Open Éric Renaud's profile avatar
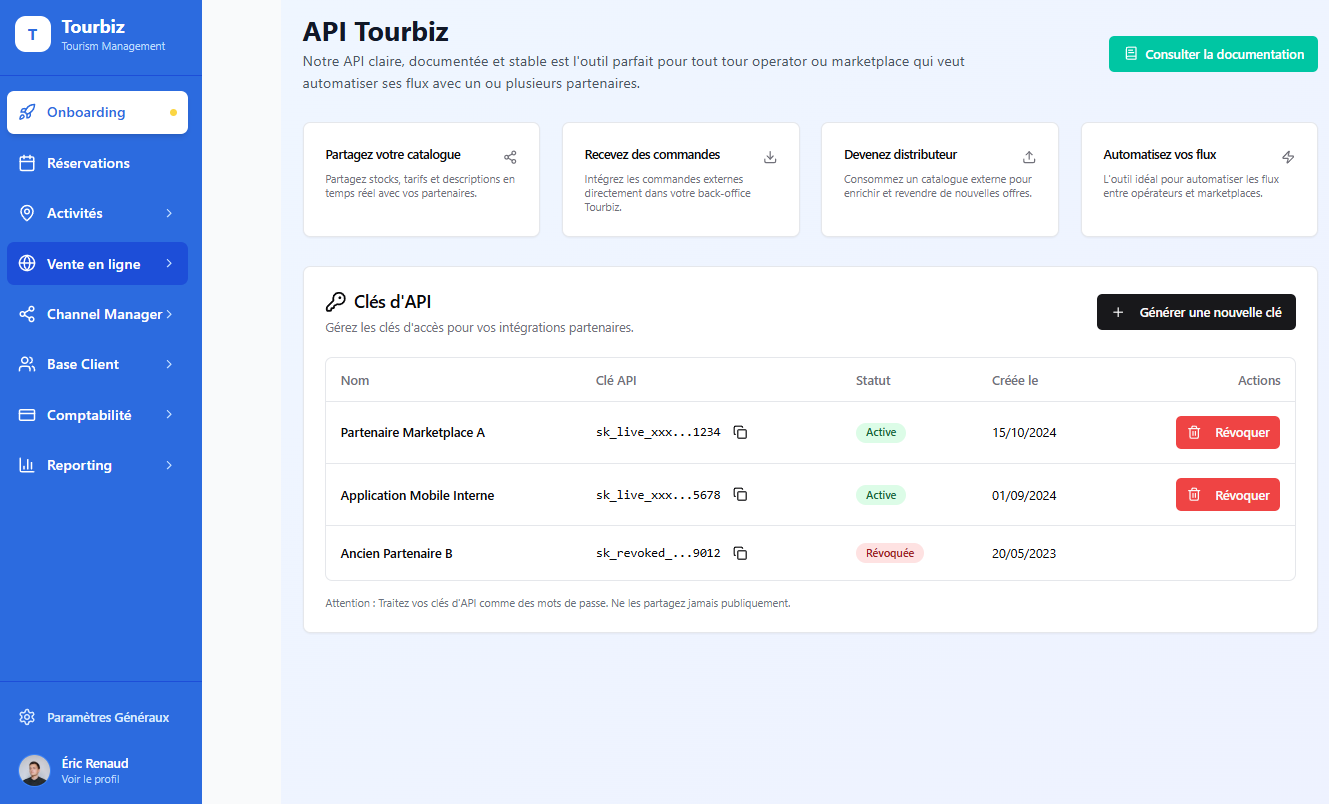 (34, 770)
